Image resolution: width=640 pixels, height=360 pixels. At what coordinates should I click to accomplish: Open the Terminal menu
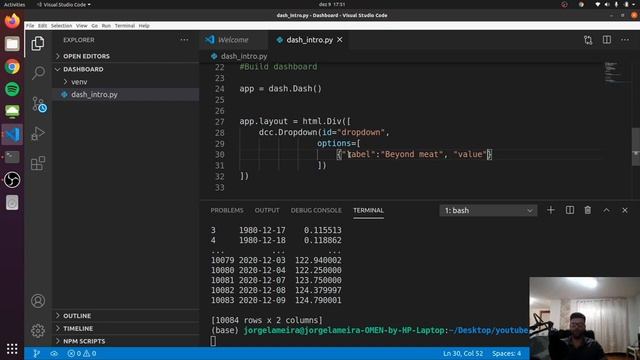pyautogui.click(x=125, y=26)
